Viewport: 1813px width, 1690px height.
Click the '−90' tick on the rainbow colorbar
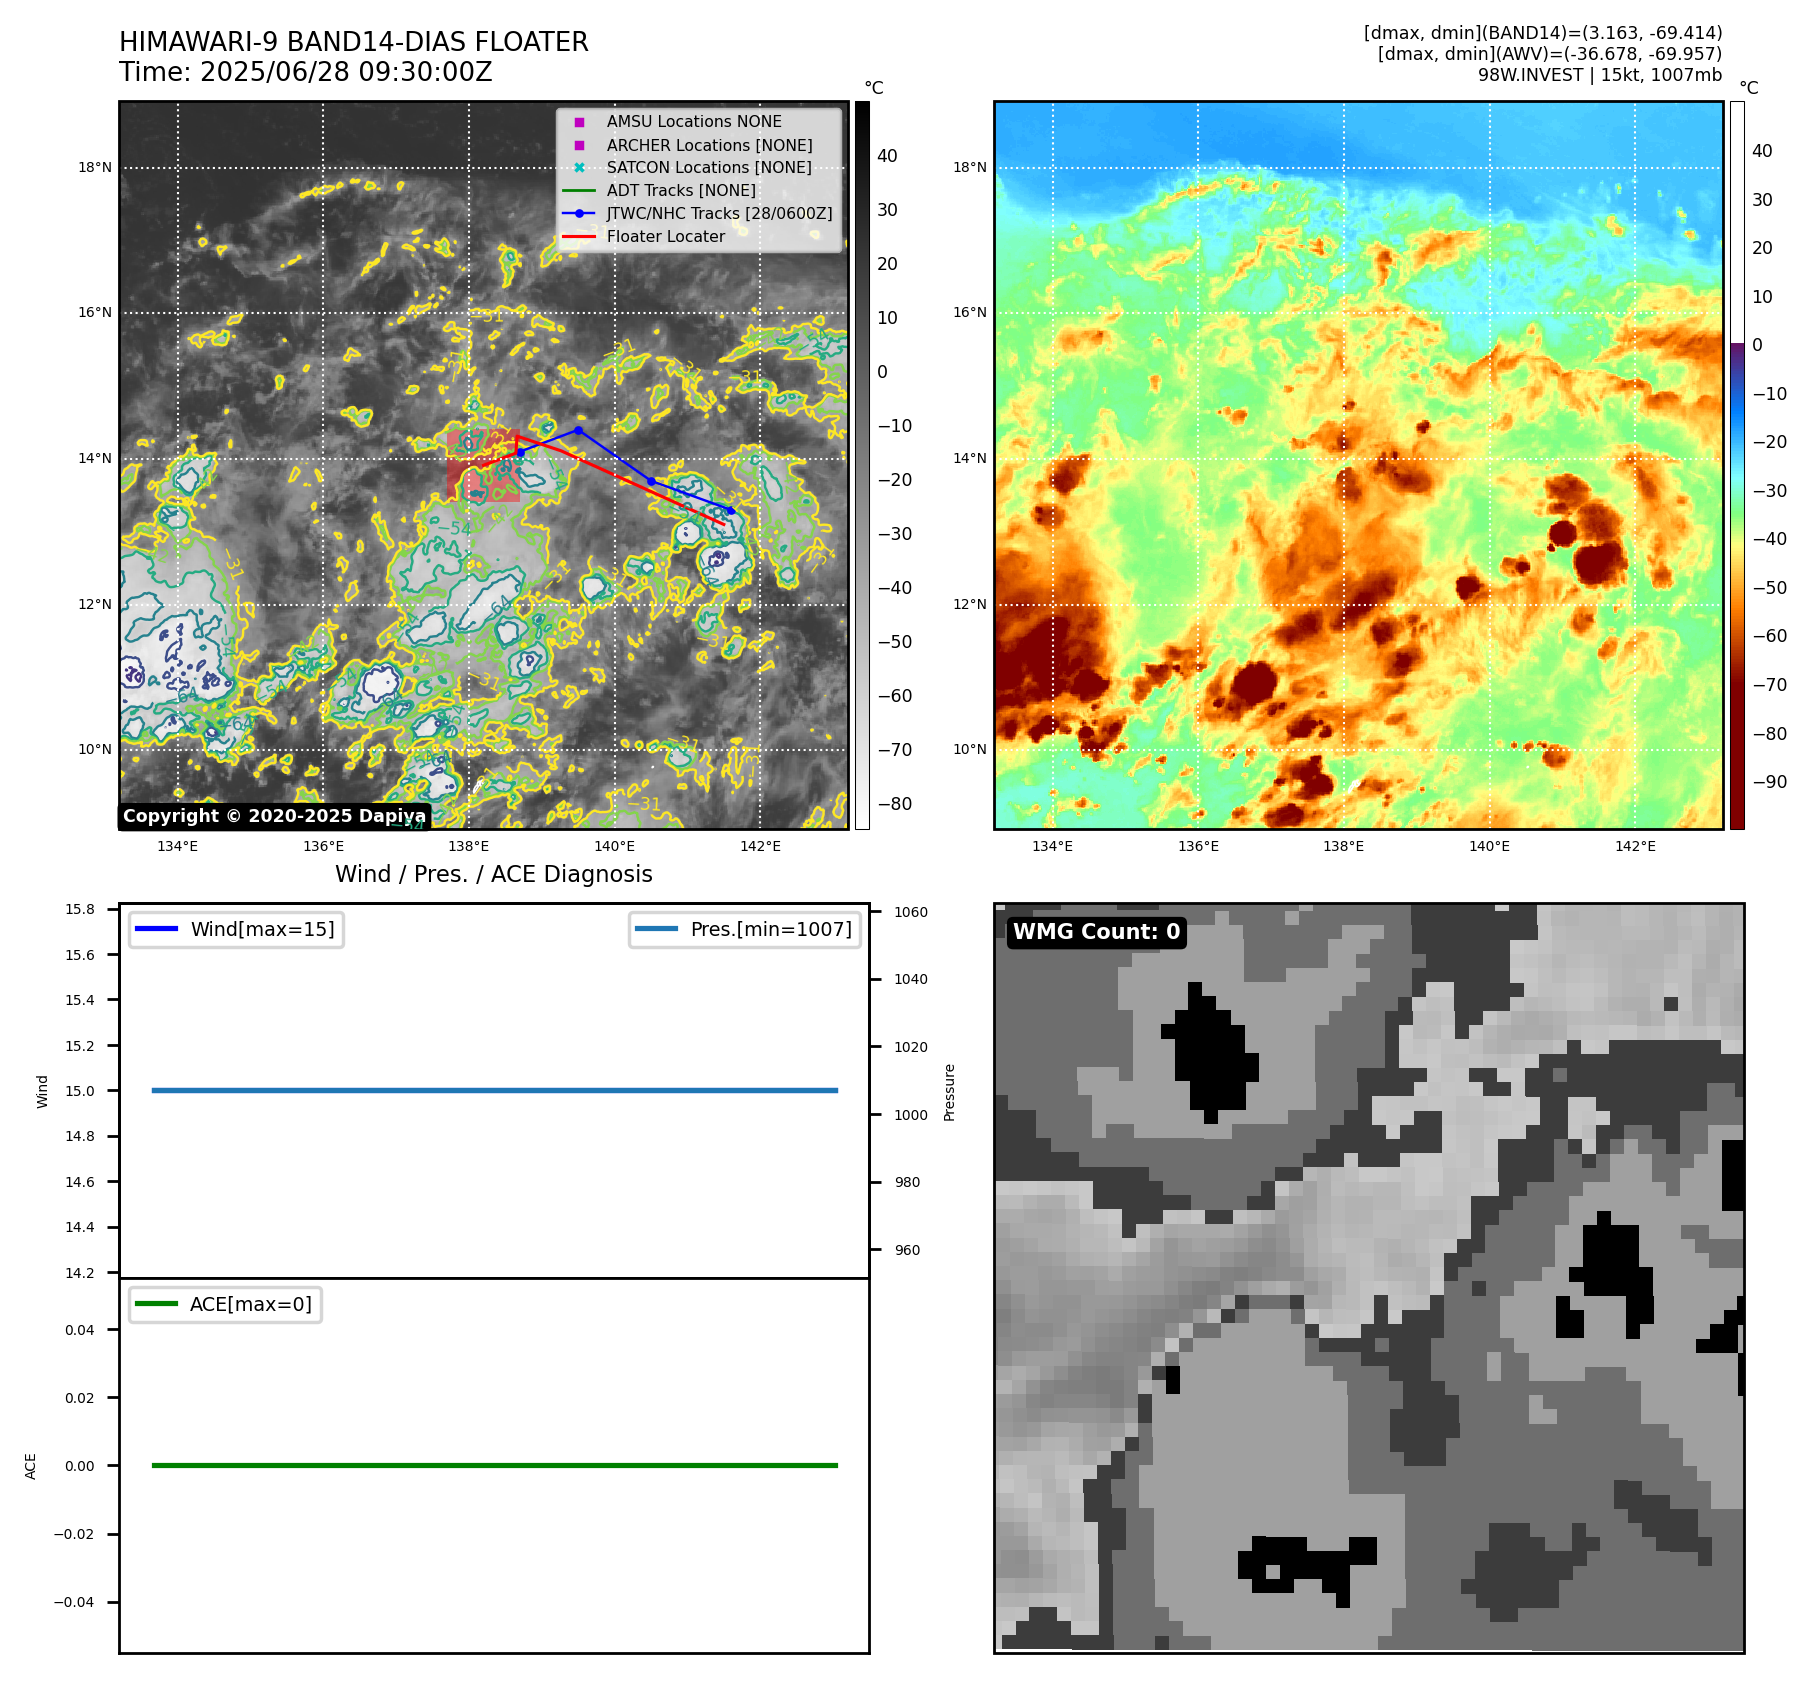click(1770, 782)
